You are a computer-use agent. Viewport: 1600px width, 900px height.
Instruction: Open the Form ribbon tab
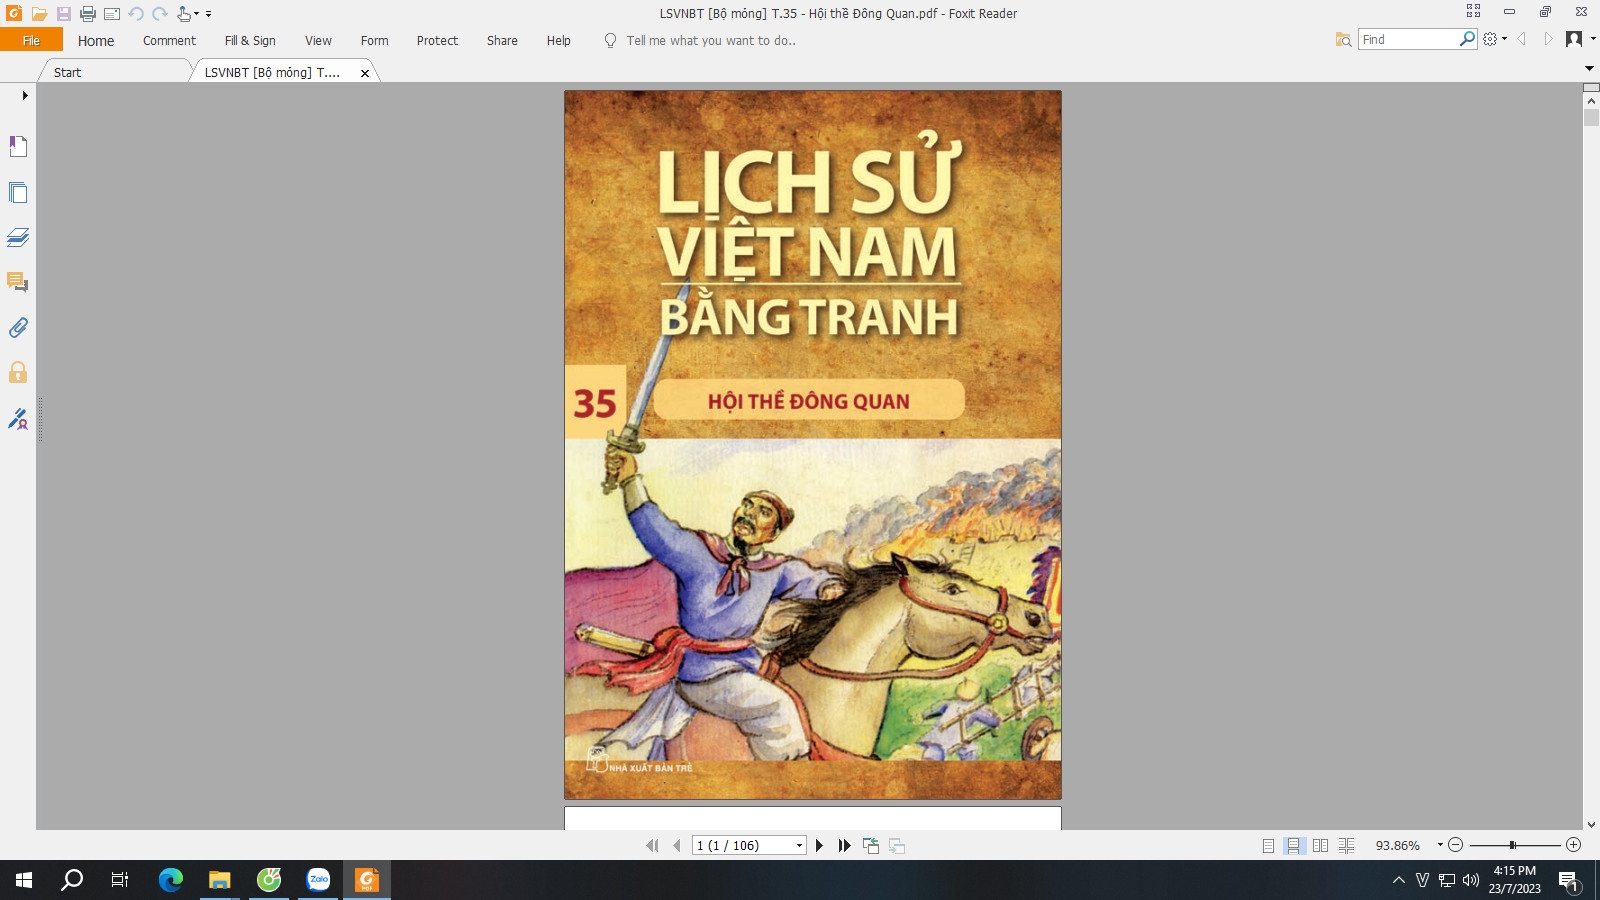374,40
